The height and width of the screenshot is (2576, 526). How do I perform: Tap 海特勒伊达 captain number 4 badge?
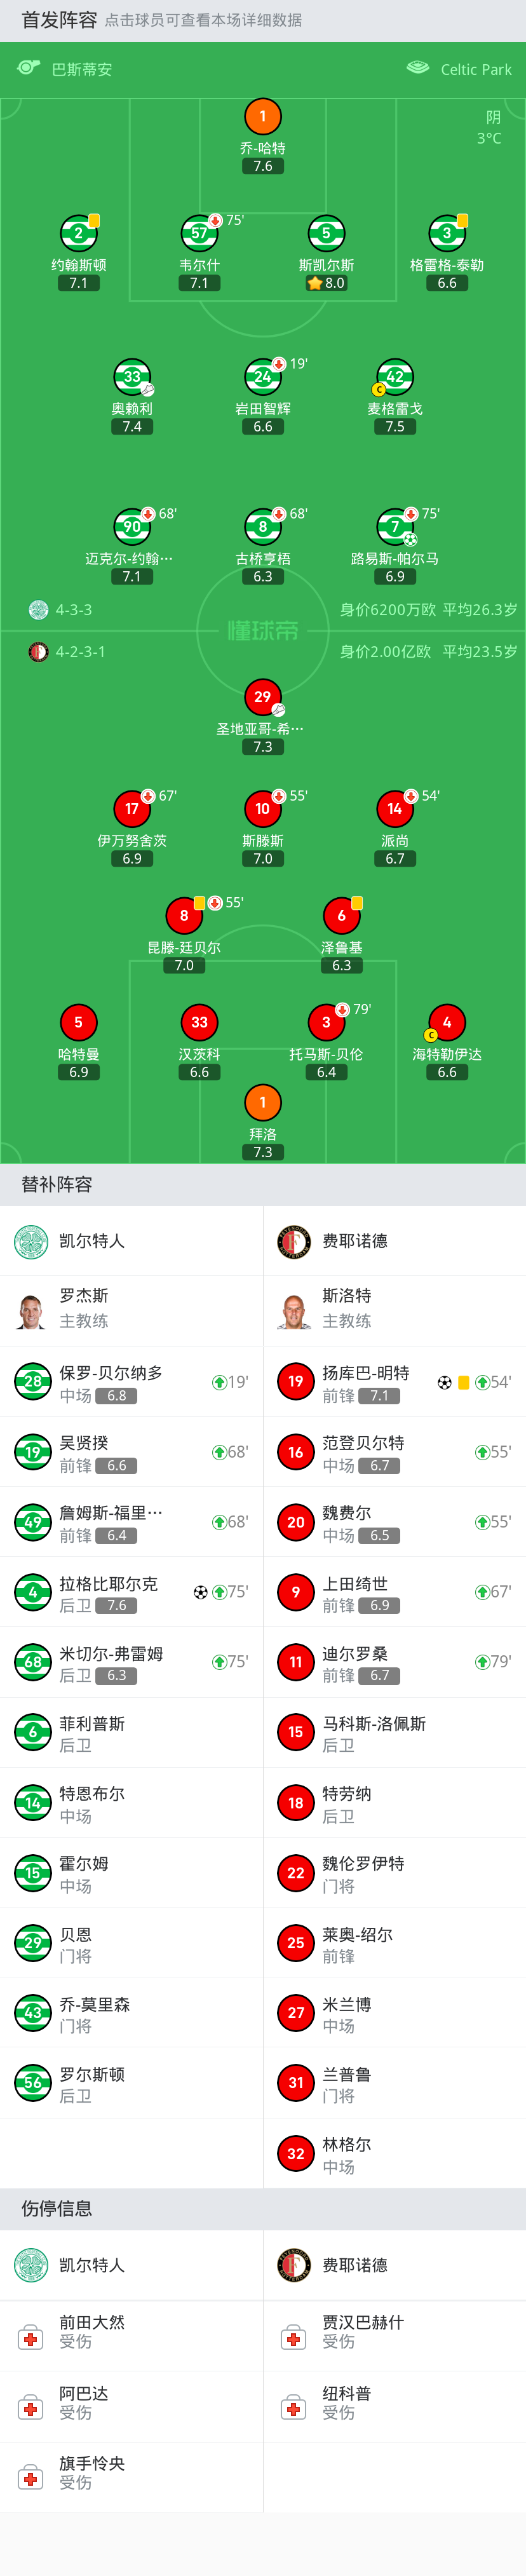coord(447,1022)
